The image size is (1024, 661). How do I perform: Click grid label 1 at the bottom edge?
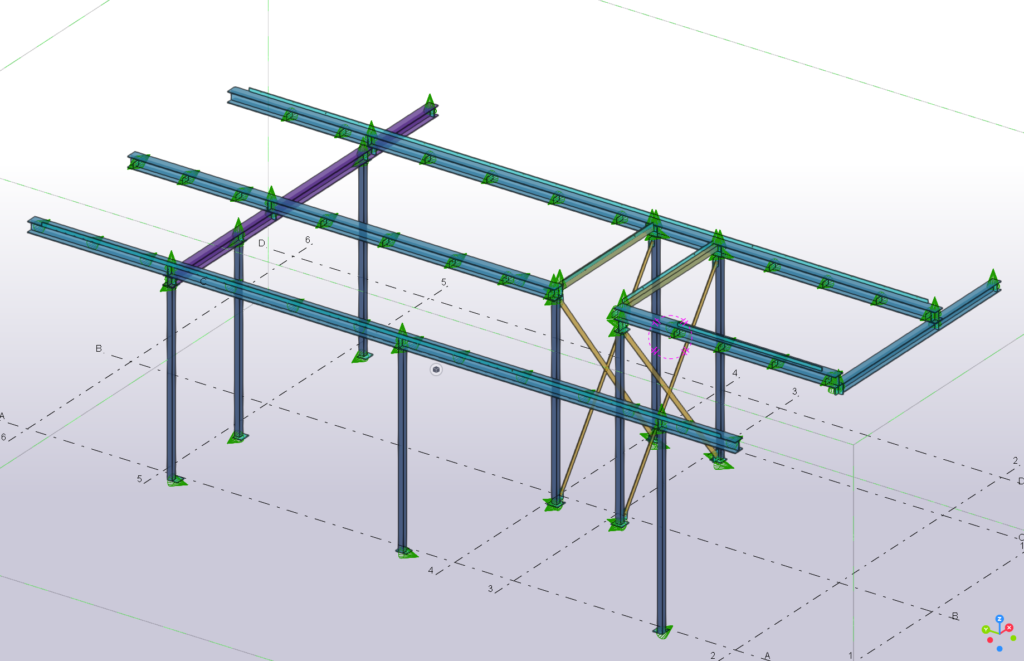[x=851, y=655]
